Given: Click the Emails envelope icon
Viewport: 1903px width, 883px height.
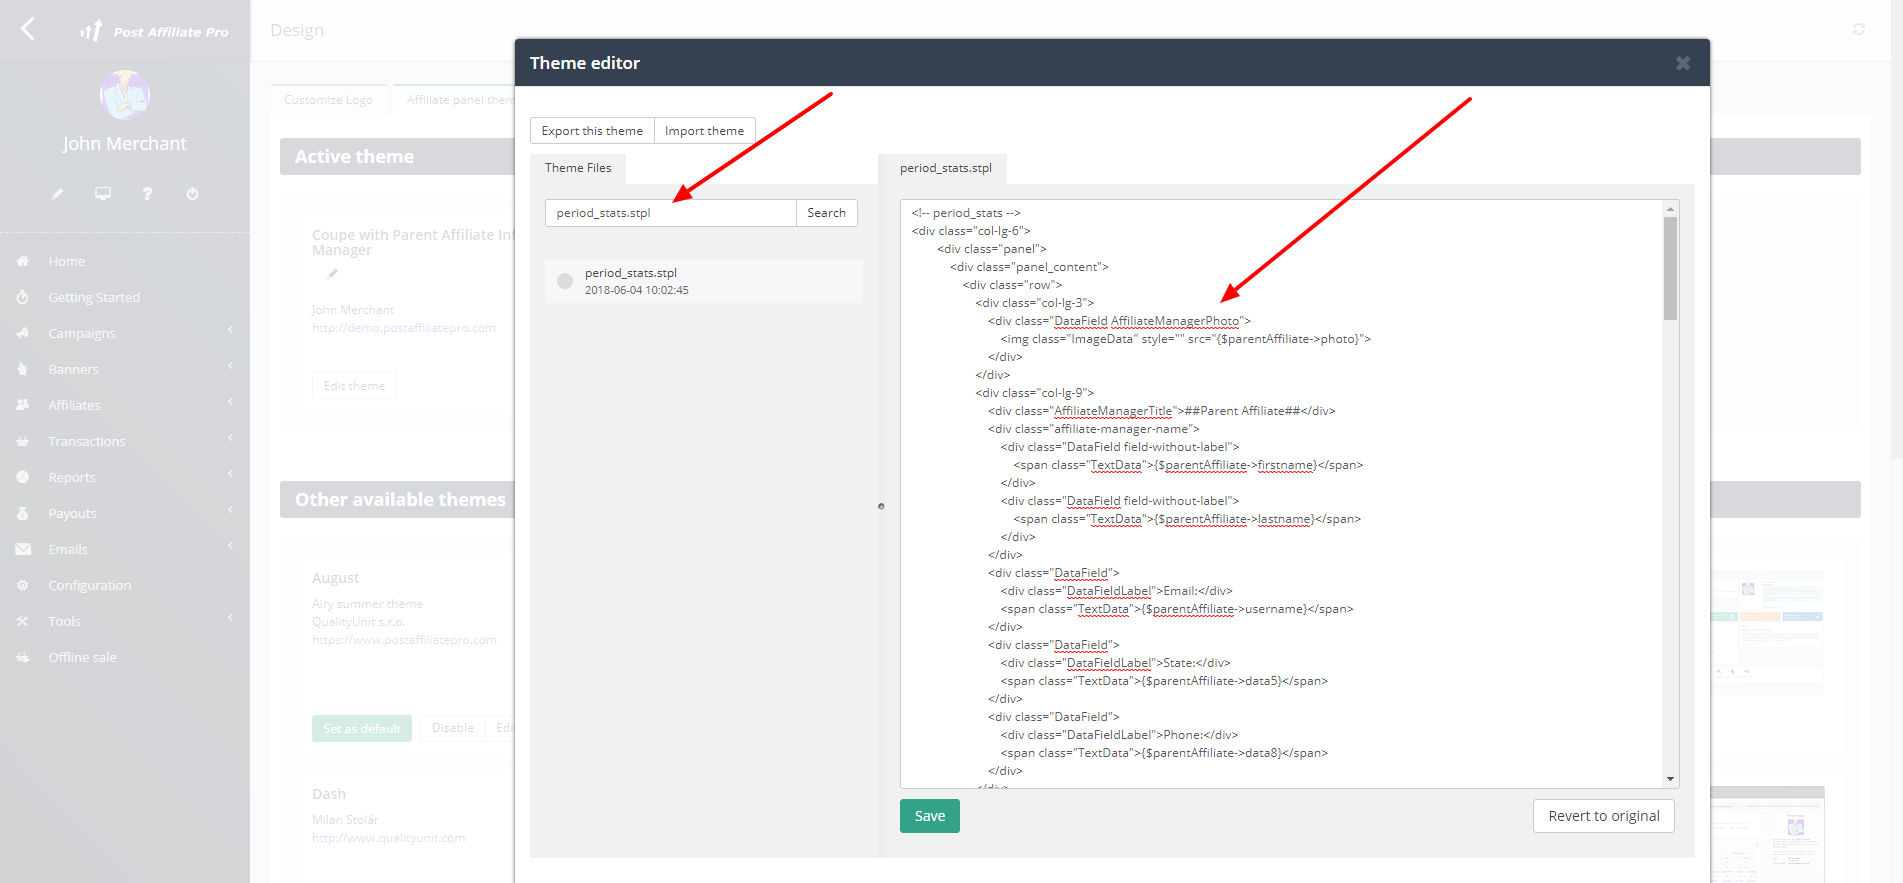Looking at the screenshot, I should click(23, 549).
